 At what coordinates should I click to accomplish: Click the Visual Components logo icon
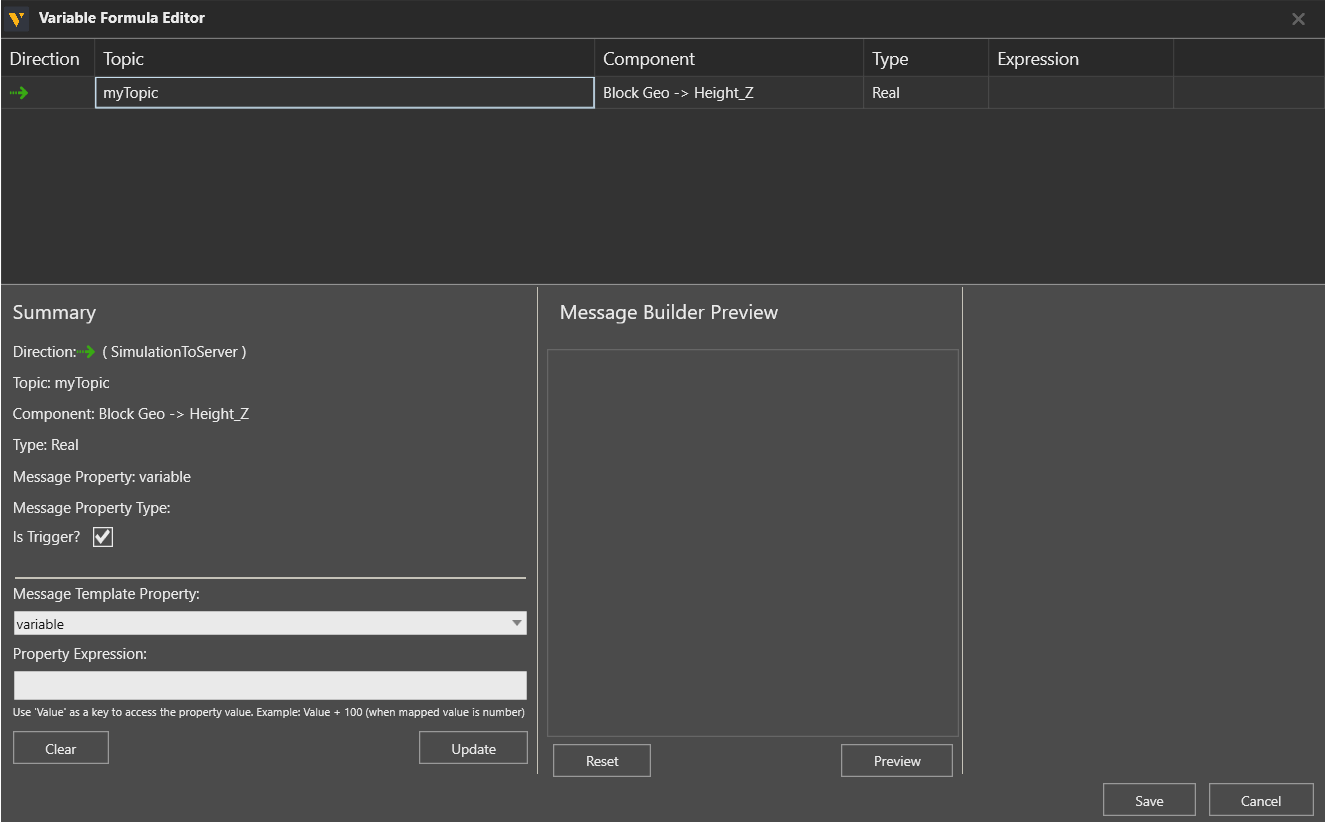17,18
